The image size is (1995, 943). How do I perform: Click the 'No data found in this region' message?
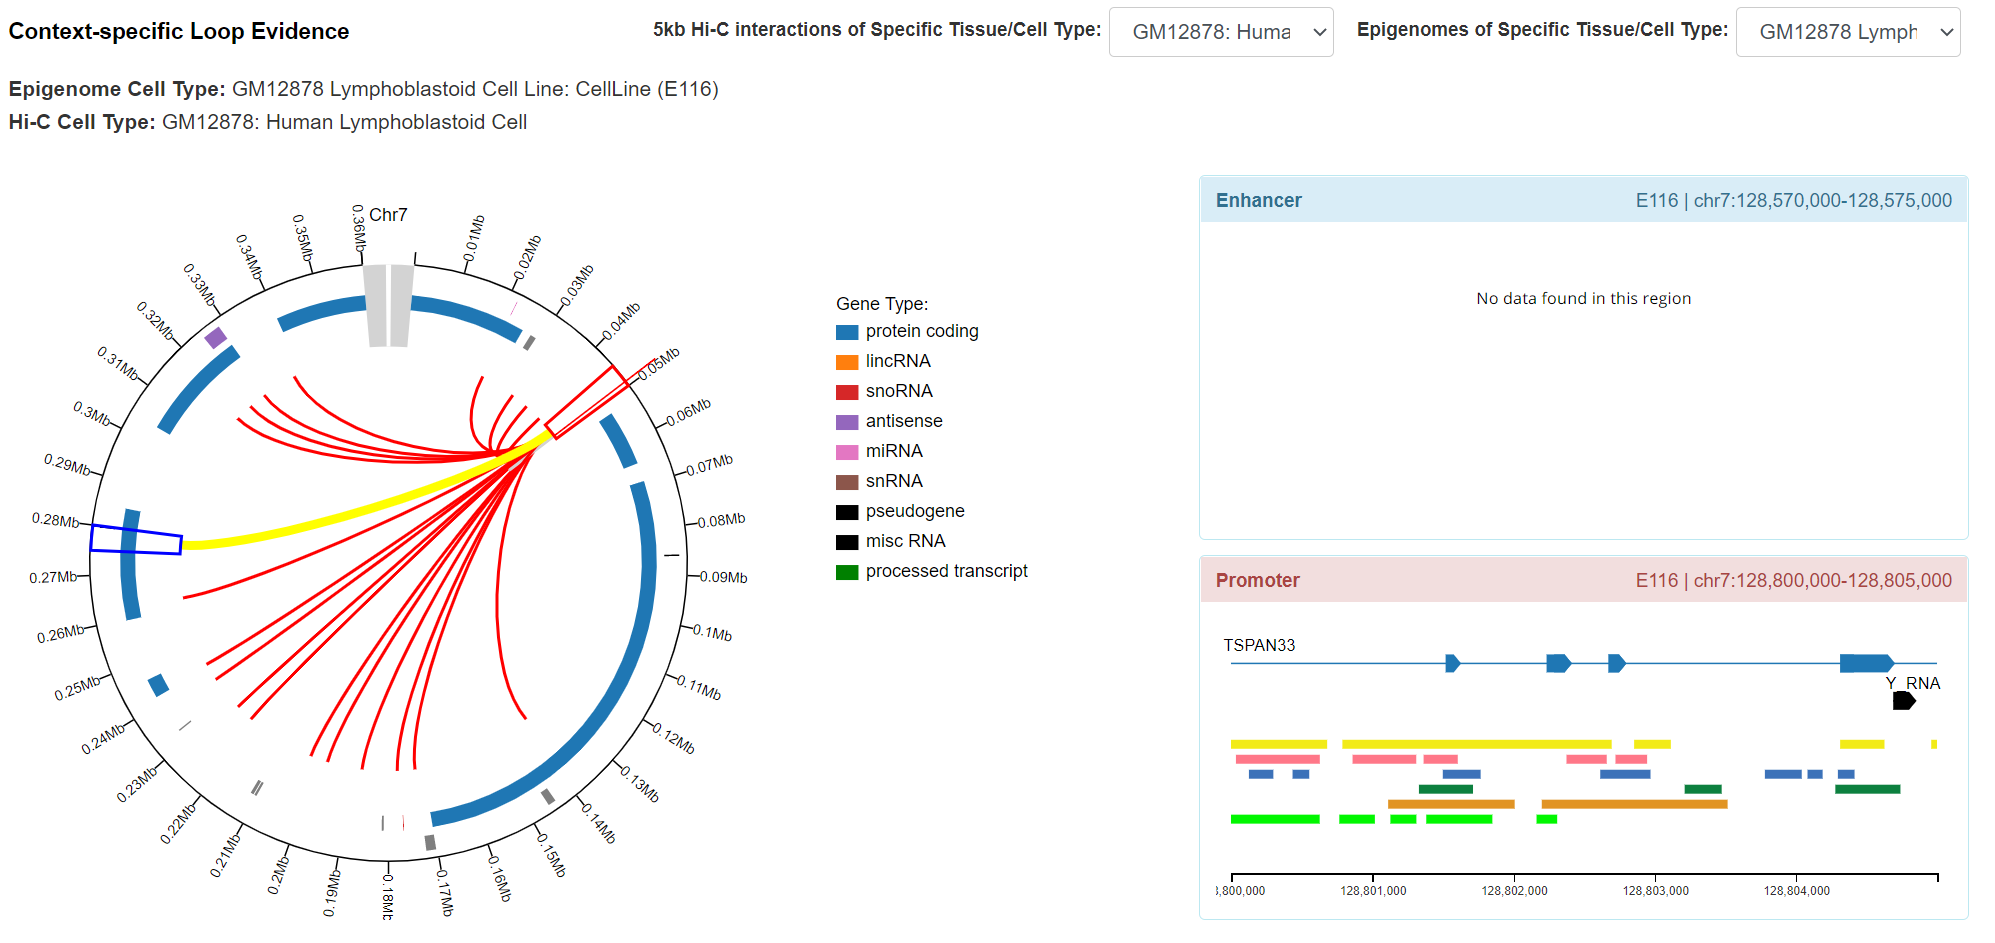point(1583,298)
